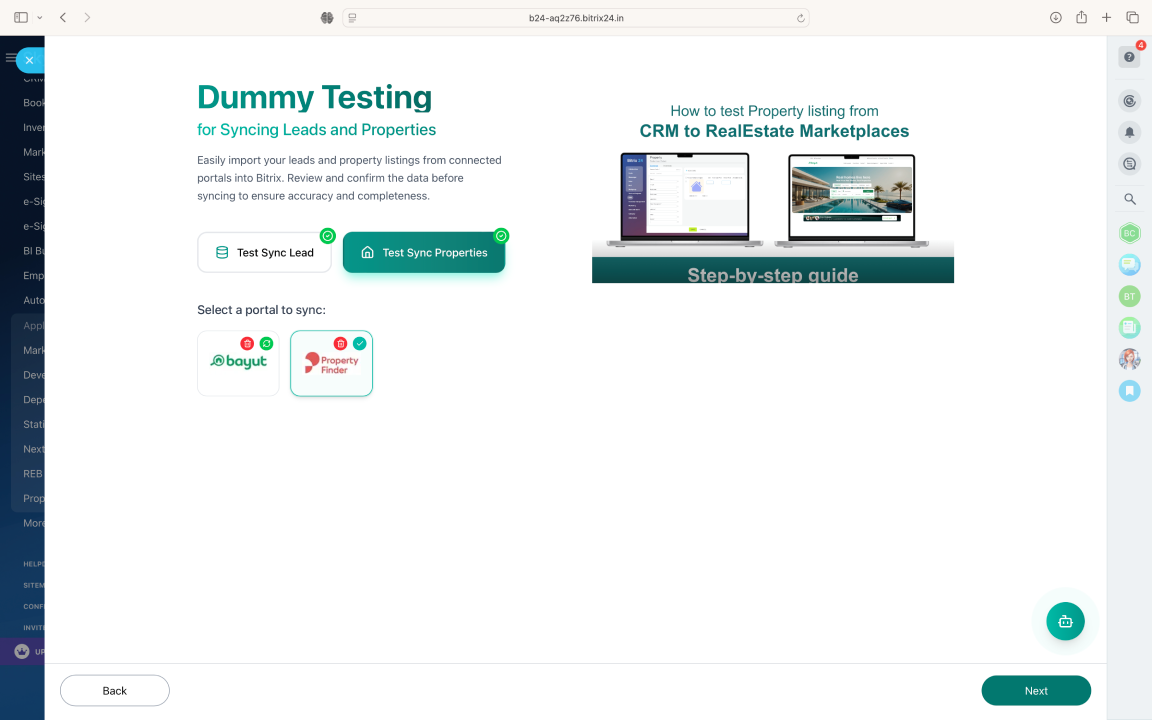Switch to Test Sync Lead tab
The image size is (1152, 720).
(x=264, y=253)
